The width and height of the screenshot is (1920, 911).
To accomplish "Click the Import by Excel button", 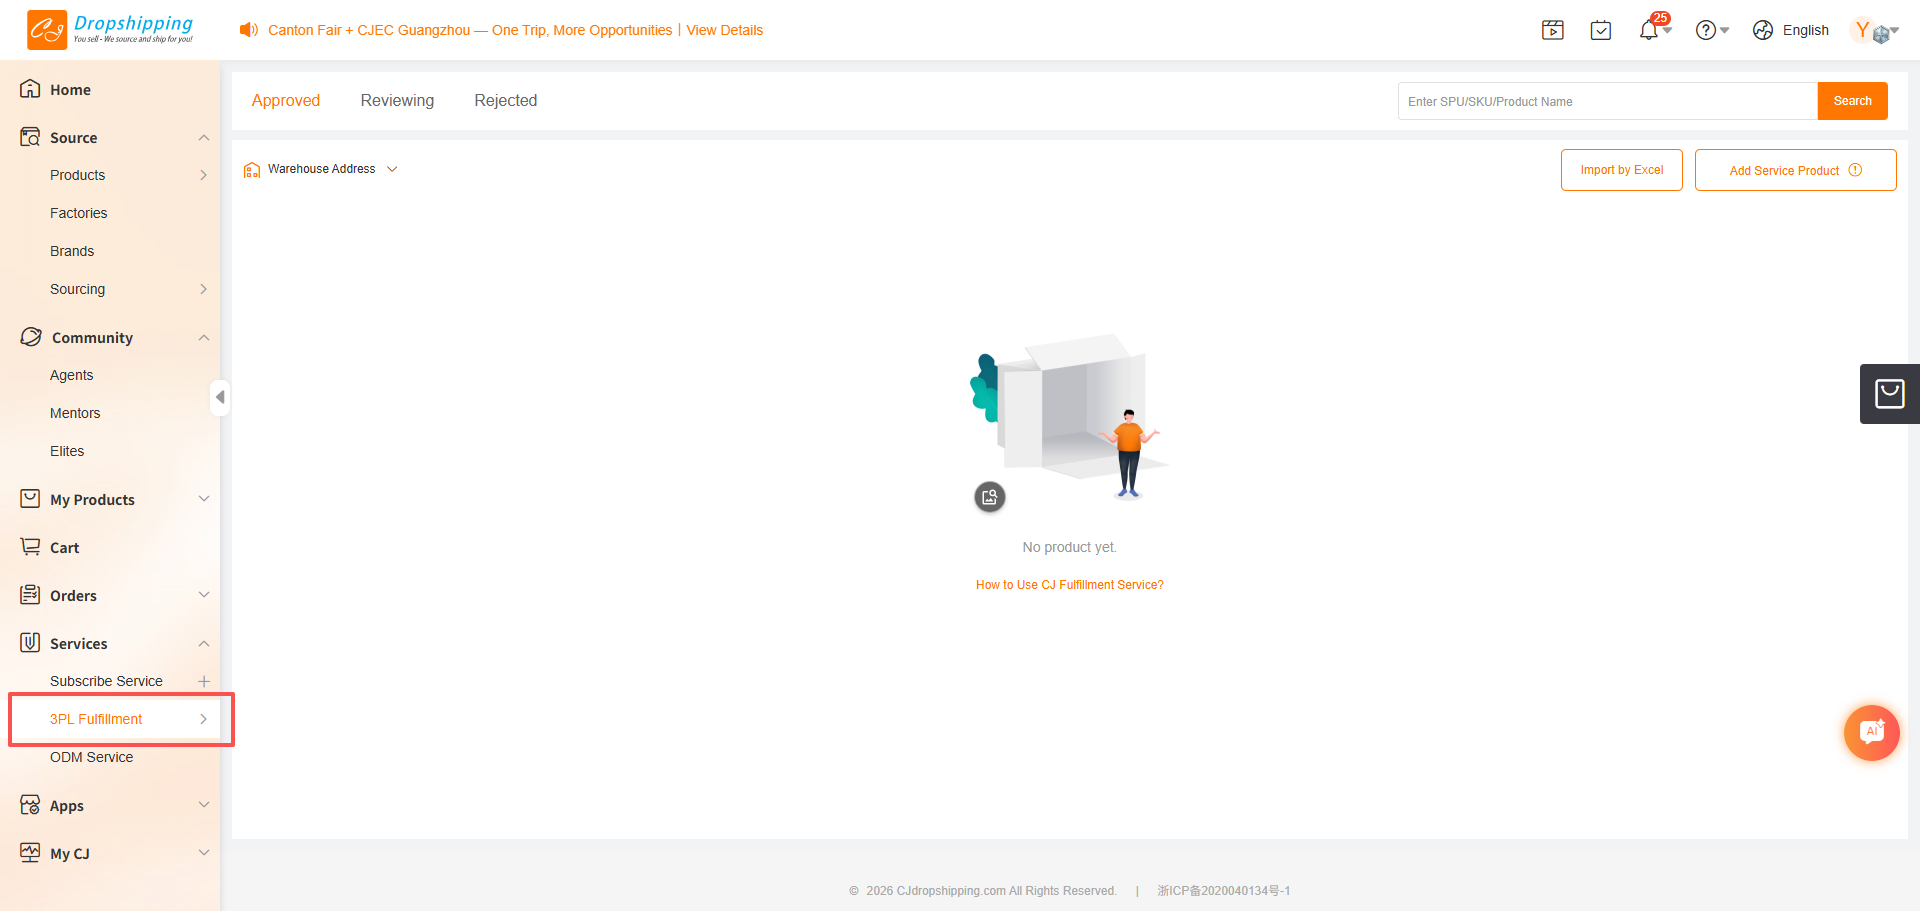I will click(1621, 170).
